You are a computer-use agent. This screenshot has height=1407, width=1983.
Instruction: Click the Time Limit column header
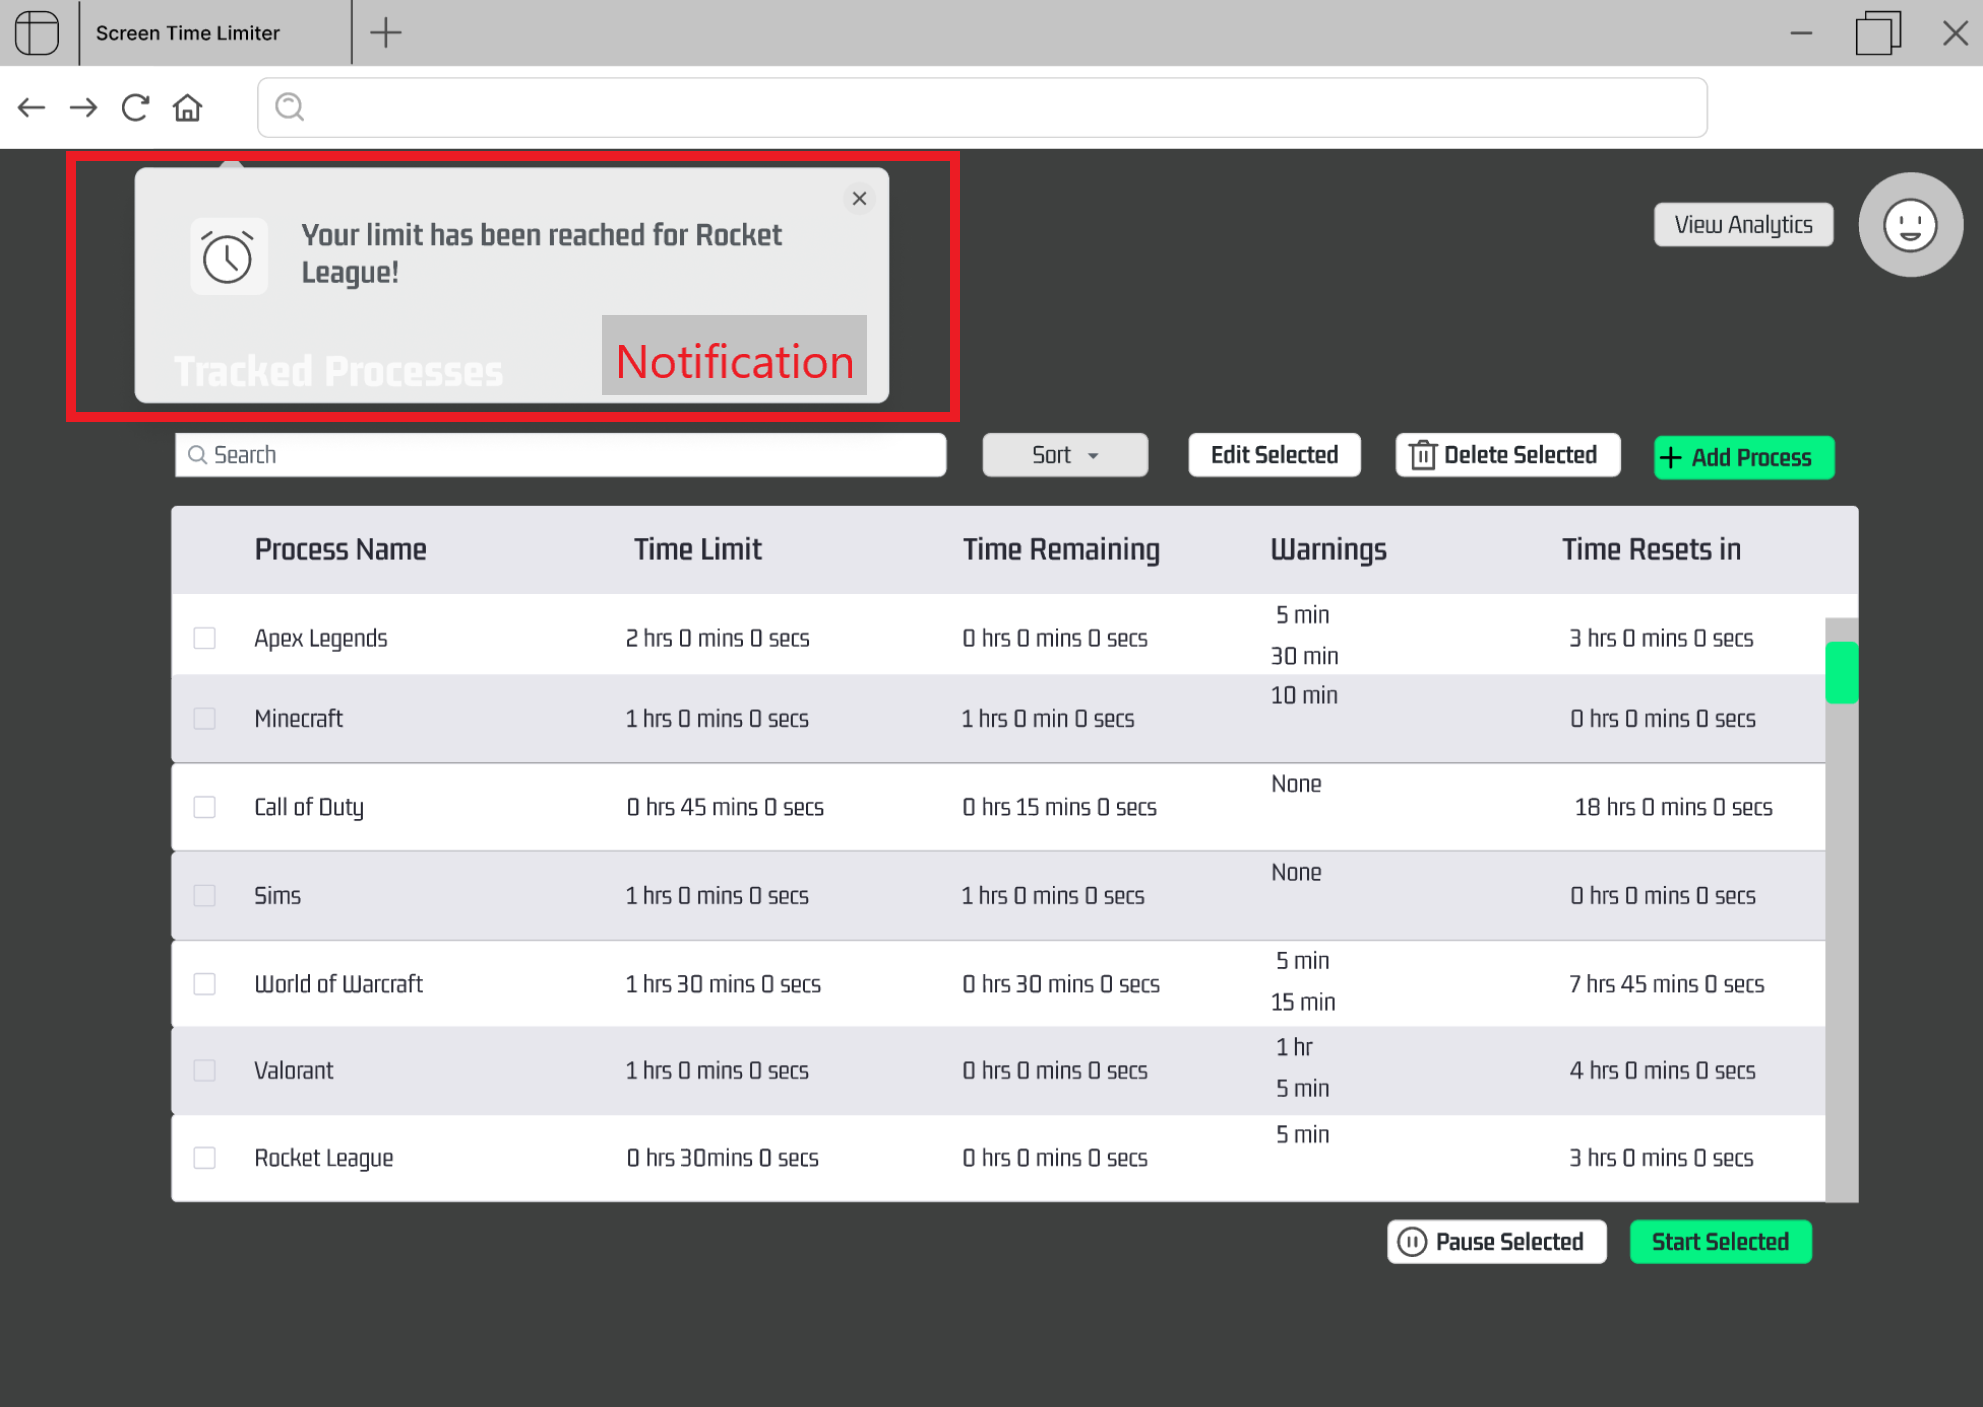(x=697, y=549)
